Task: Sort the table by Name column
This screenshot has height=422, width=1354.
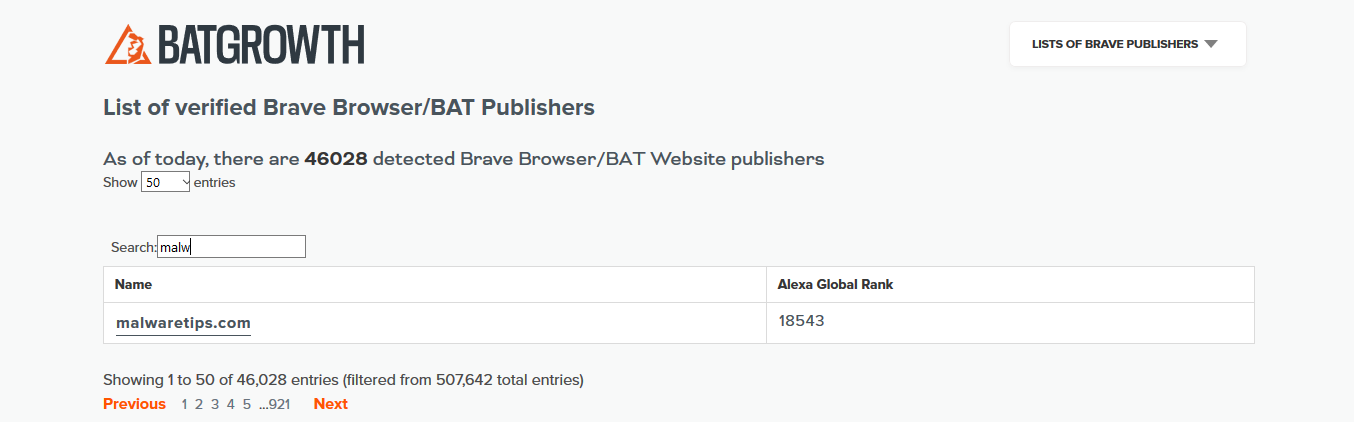Action: (x=134, y=285)
